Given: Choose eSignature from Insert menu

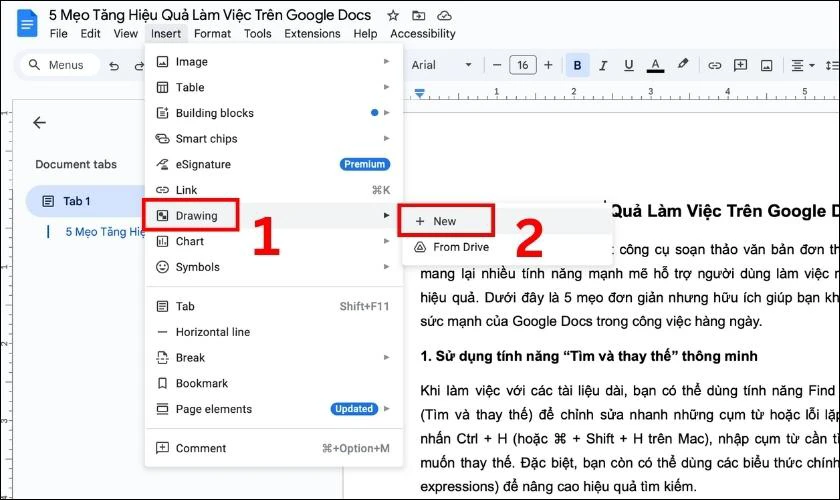Looking at the screenshot, I should [x=273, y=165].
